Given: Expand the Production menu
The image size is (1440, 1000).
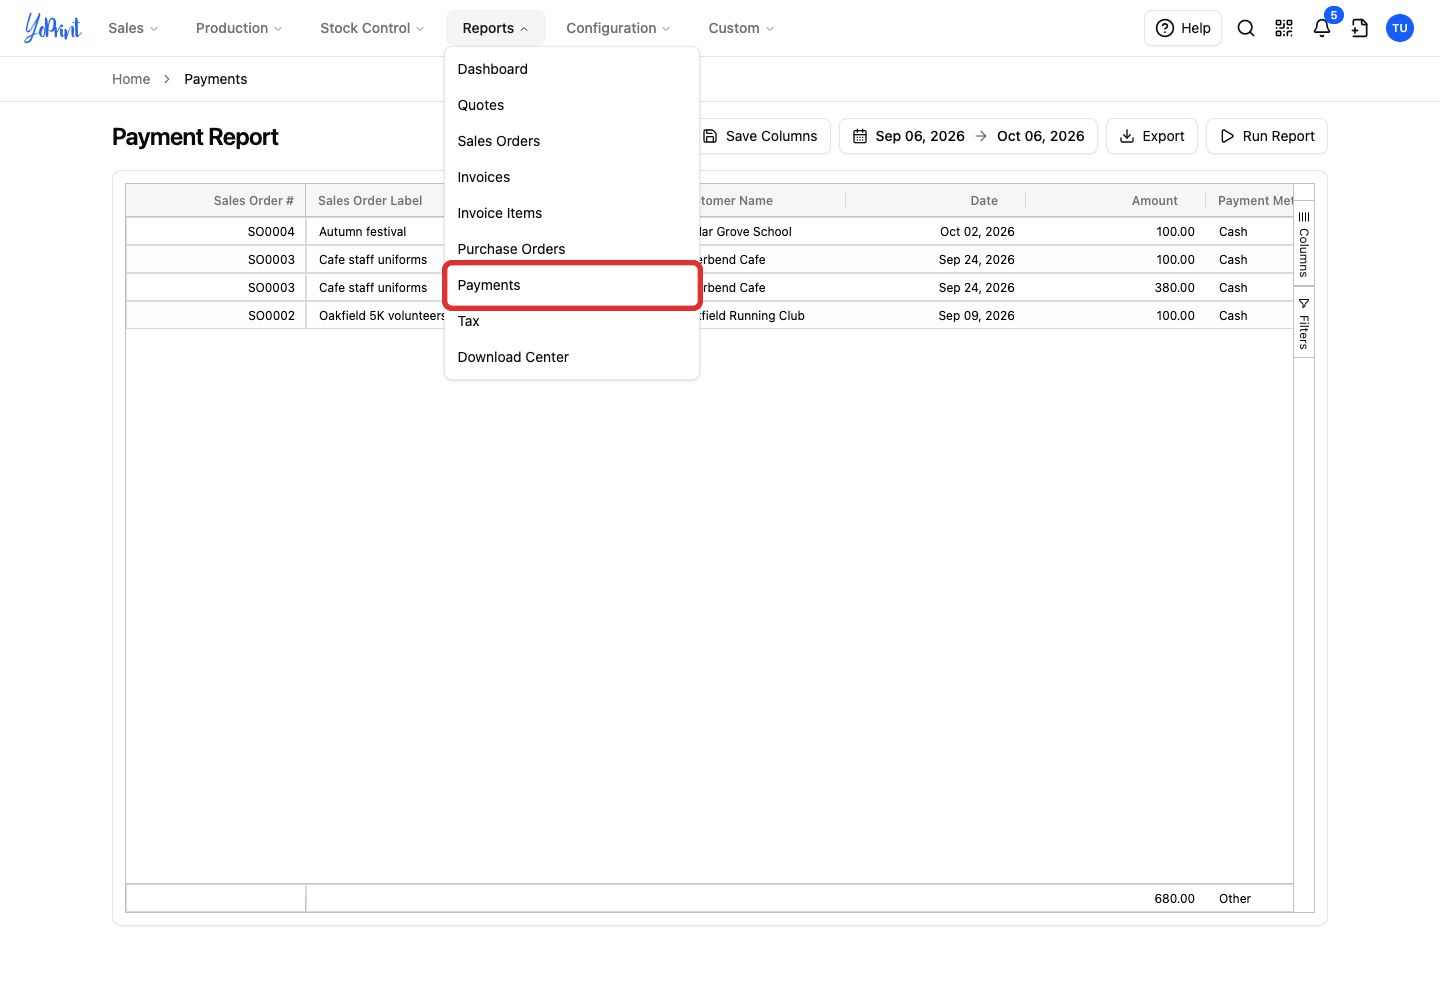Looking at the screenshot, I should (239, 28).
